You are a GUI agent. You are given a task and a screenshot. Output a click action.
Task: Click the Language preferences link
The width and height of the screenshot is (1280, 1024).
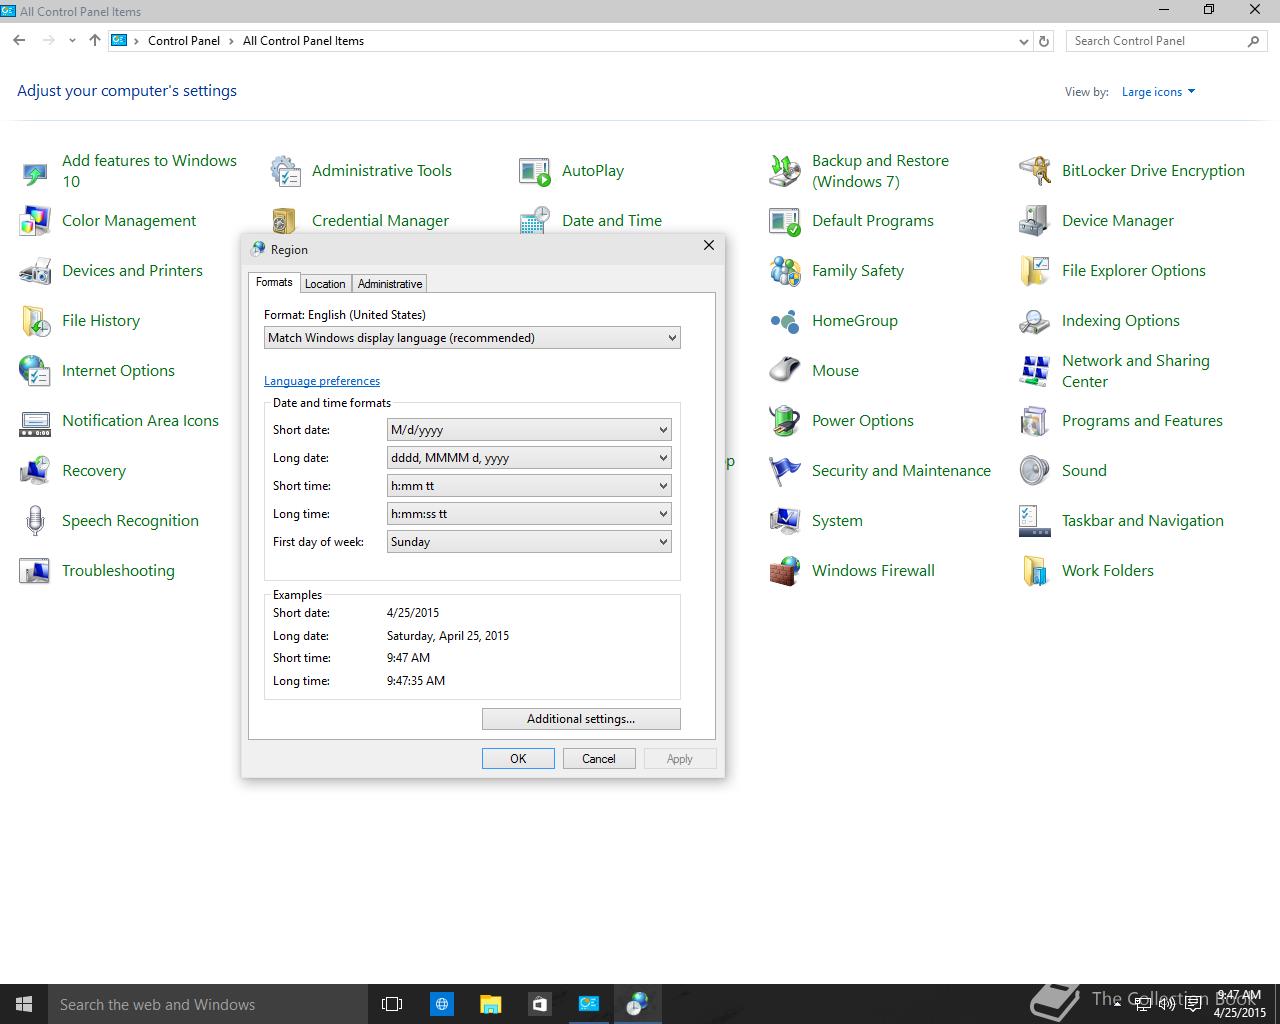point(322,381)
